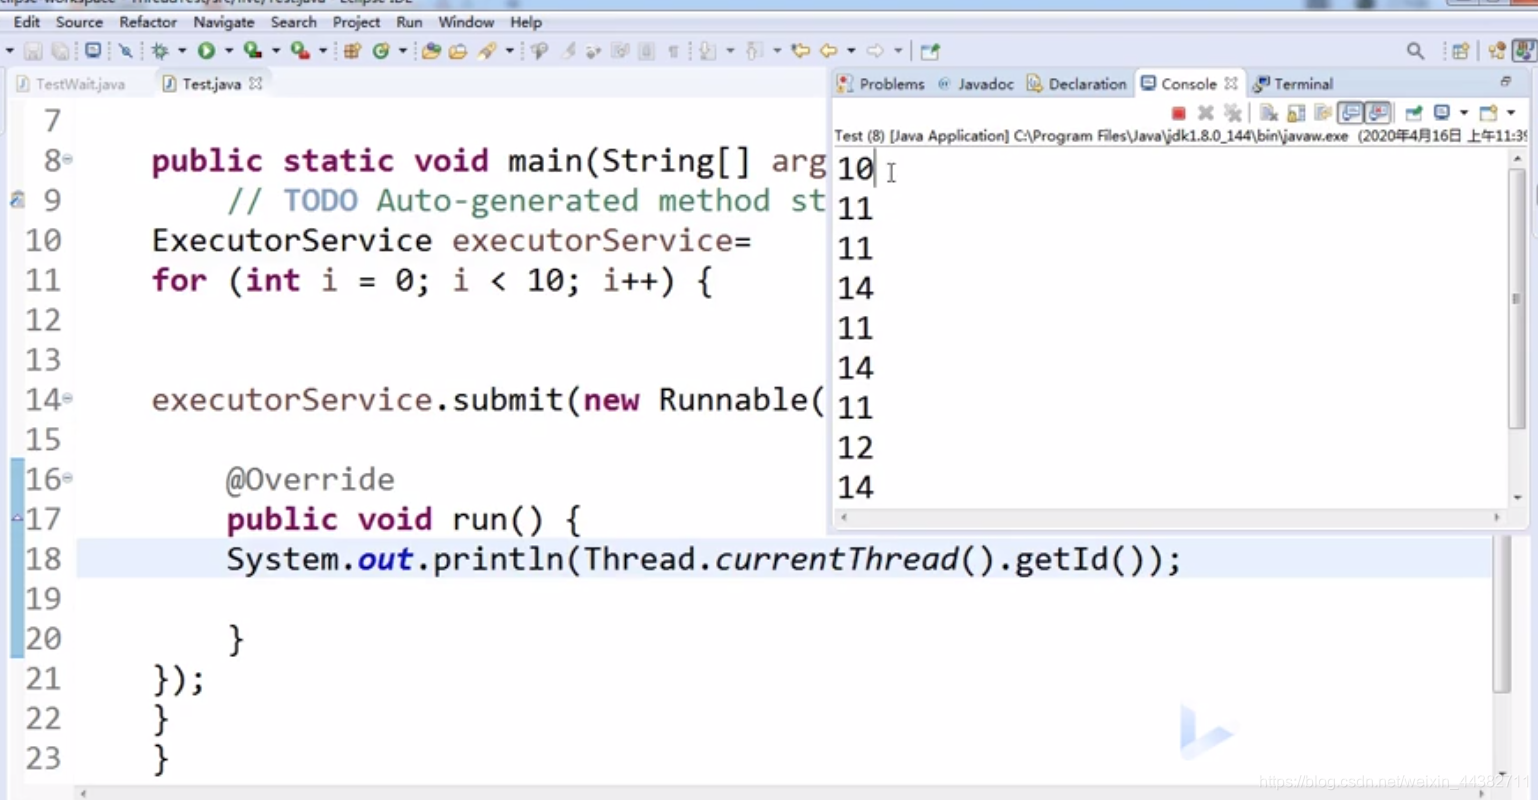Toggle Word Wrap in the Console toolbar
1538x800 pixels.
1323,113
